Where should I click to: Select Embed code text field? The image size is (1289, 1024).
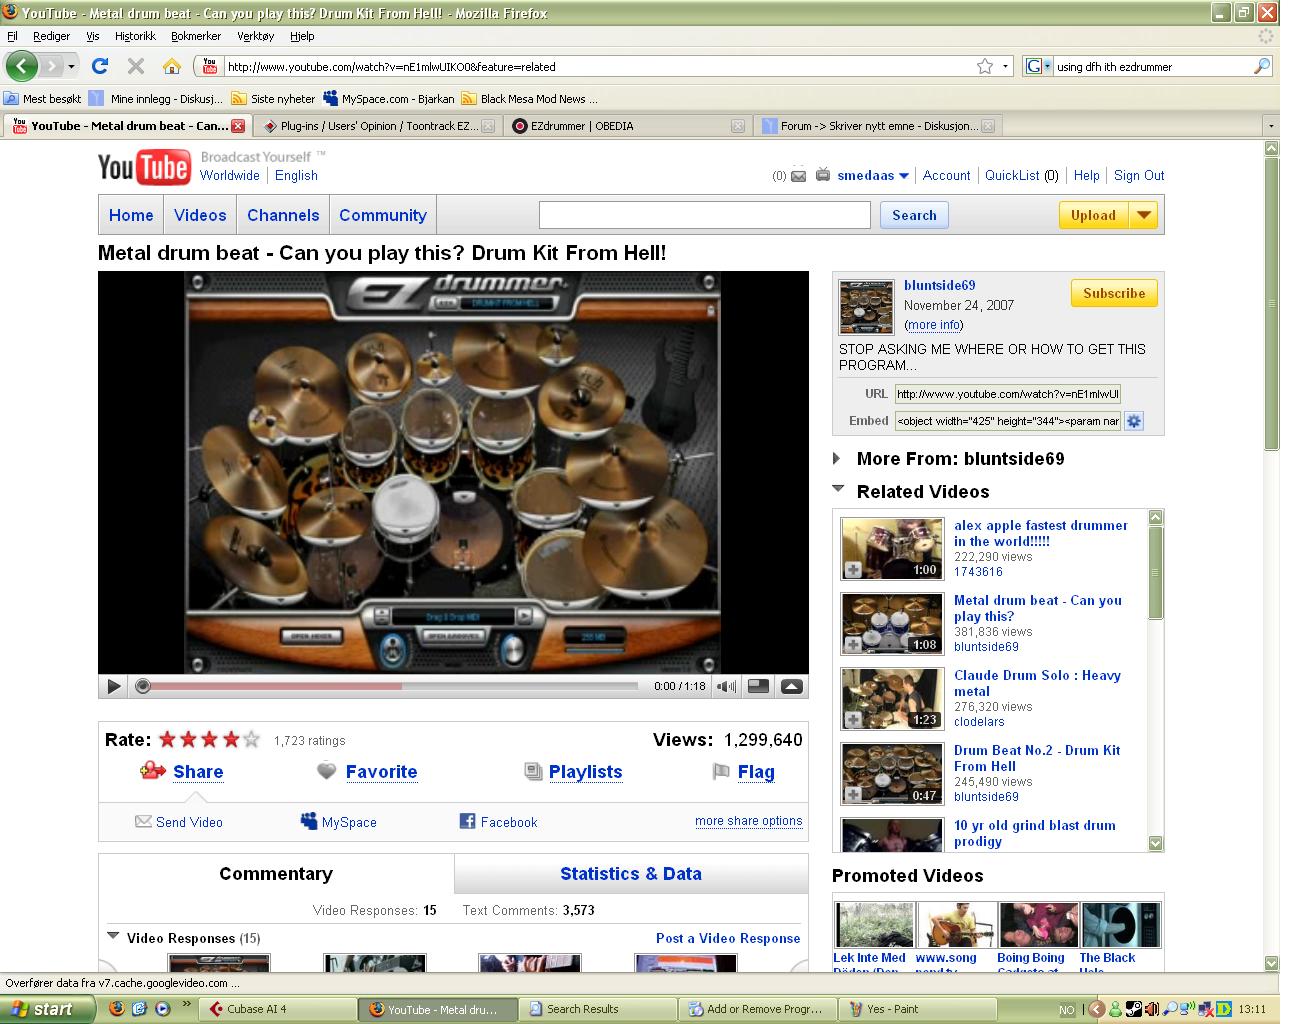point(1008,421)
